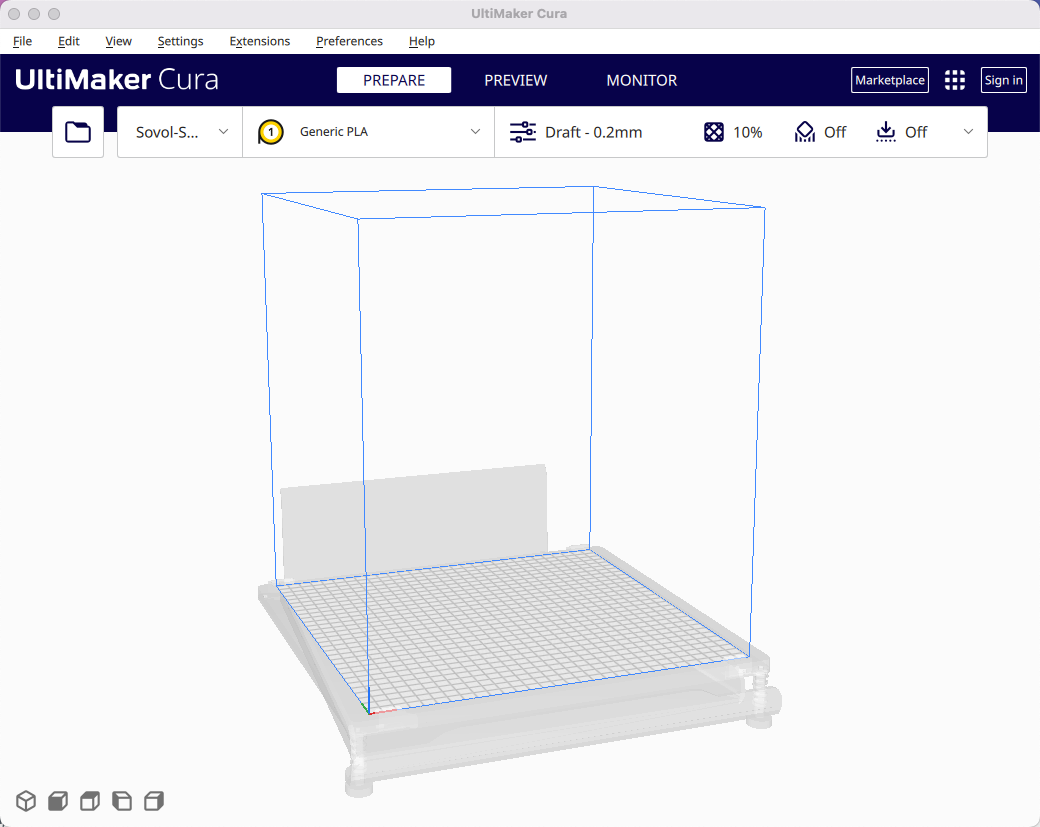Click the extruder 1 material icon
The height and width of the screenshot is (827, 1040).
pyautogui.click(x=271, y=132)
